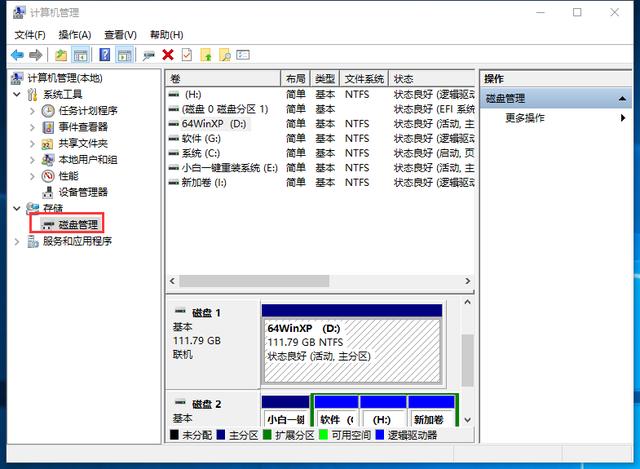Expand the 任务计划程序 tree node
Image resolution: width=640 pixels, height=469 pixels.
coord(32,111)
